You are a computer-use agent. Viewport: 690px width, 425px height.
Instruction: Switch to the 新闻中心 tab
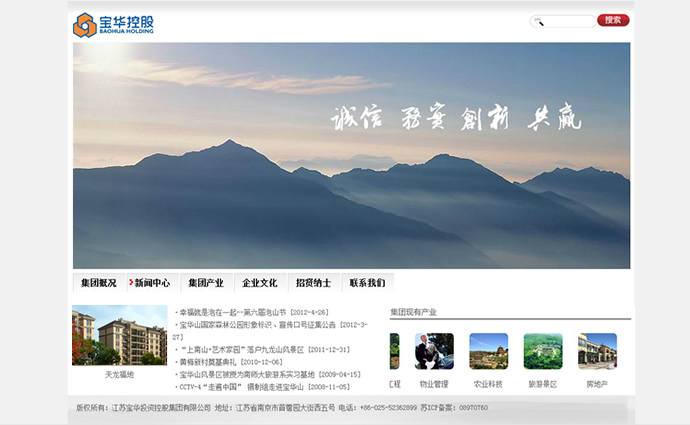(152, 283)
